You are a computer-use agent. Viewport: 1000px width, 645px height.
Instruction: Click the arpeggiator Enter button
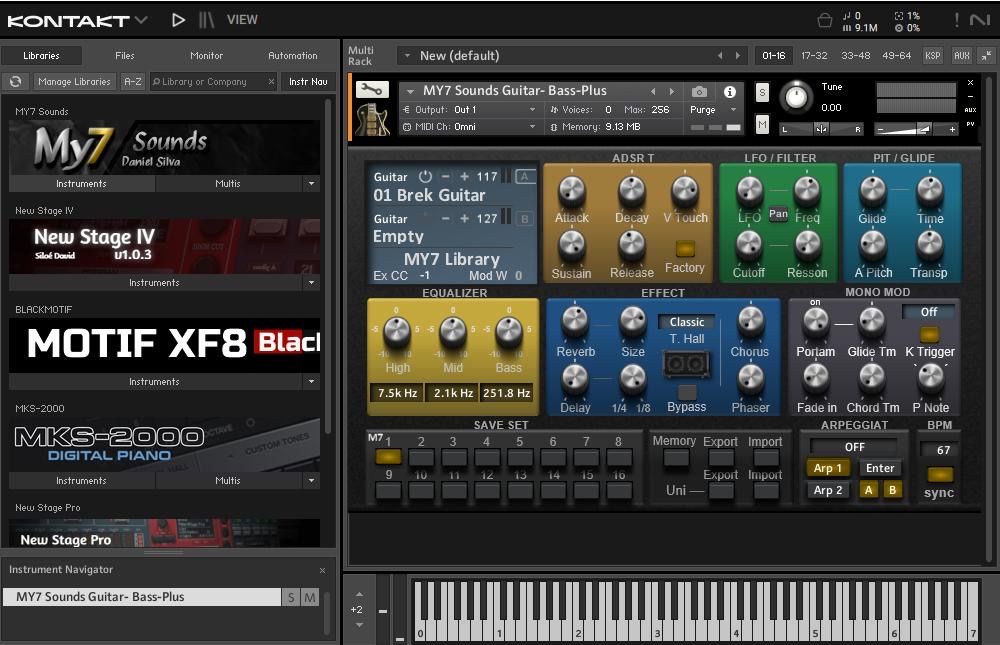pyautogui.click(x=880, y=468)
